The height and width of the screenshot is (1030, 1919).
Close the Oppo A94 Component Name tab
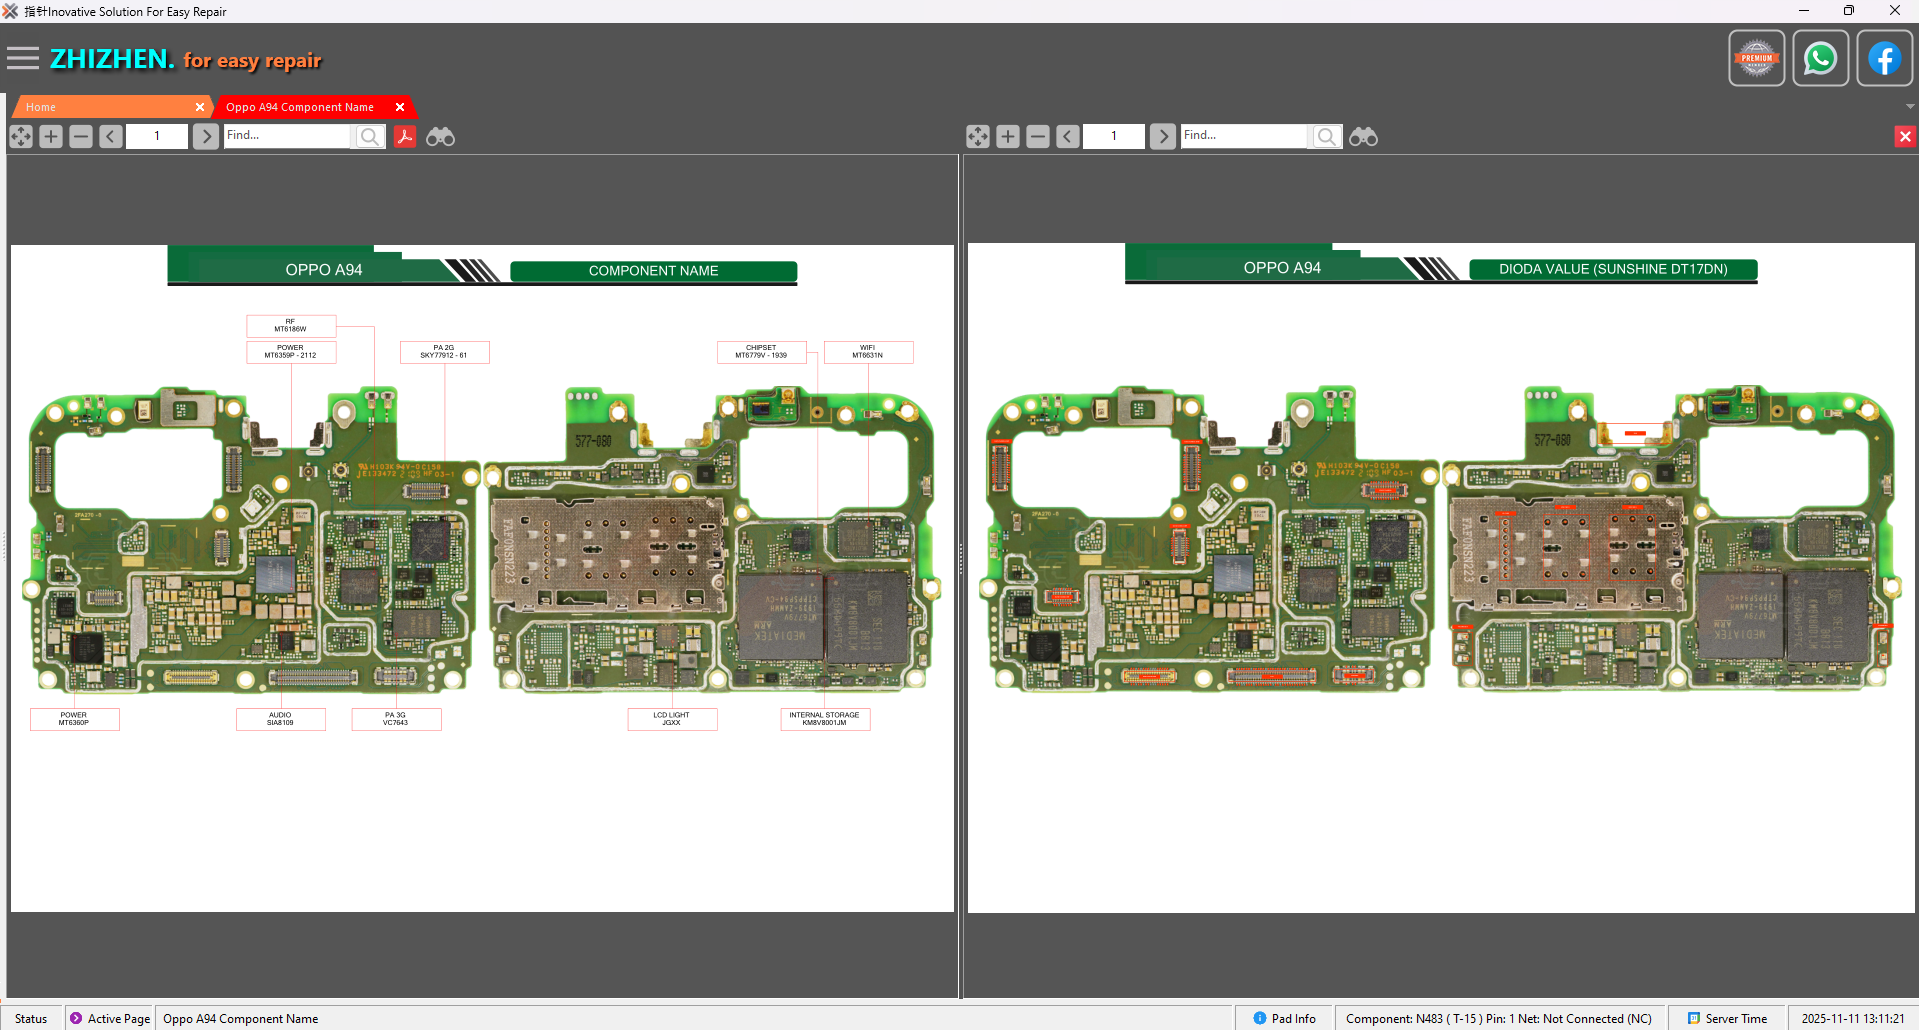400,107
